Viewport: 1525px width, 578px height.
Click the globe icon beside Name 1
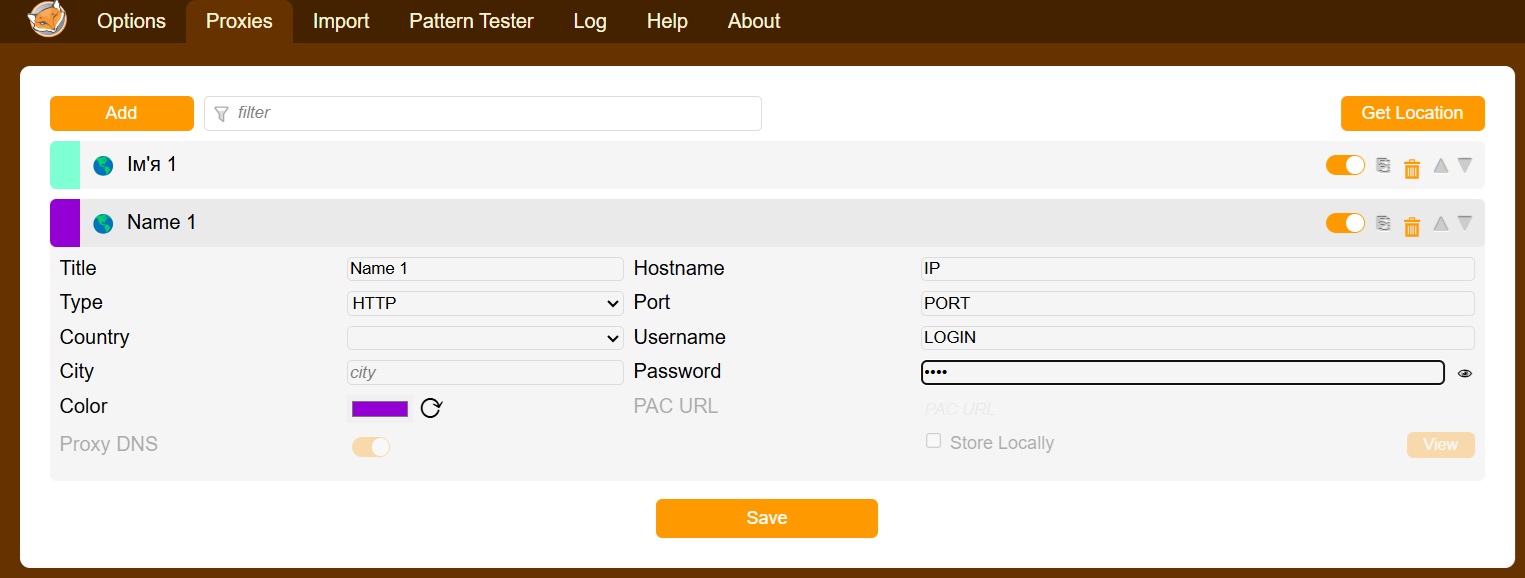[103, 224]
